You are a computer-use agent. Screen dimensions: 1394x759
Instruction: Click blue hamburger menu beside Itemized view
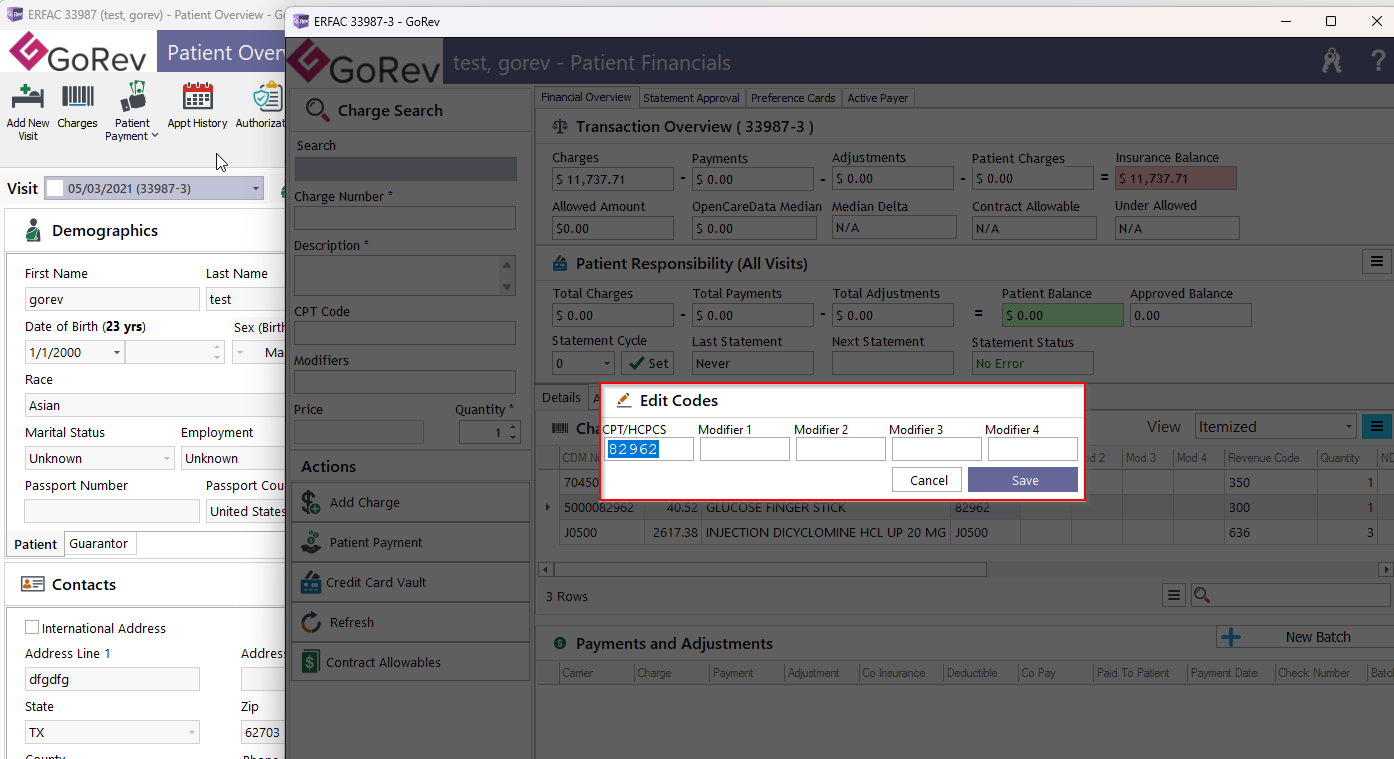(x=1377, y=427)
